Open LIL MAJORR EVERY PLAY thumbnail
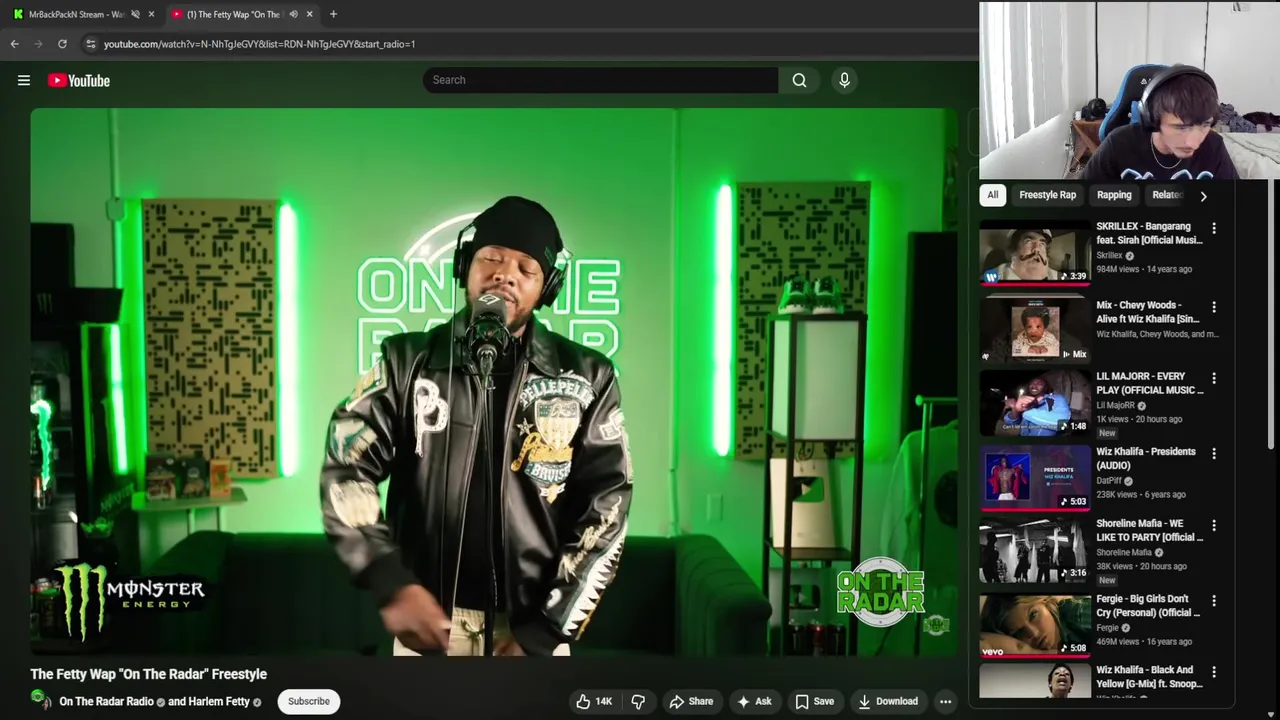Image resolution: width=1280 pixels, height=720 pixels. coord(1035,402)
